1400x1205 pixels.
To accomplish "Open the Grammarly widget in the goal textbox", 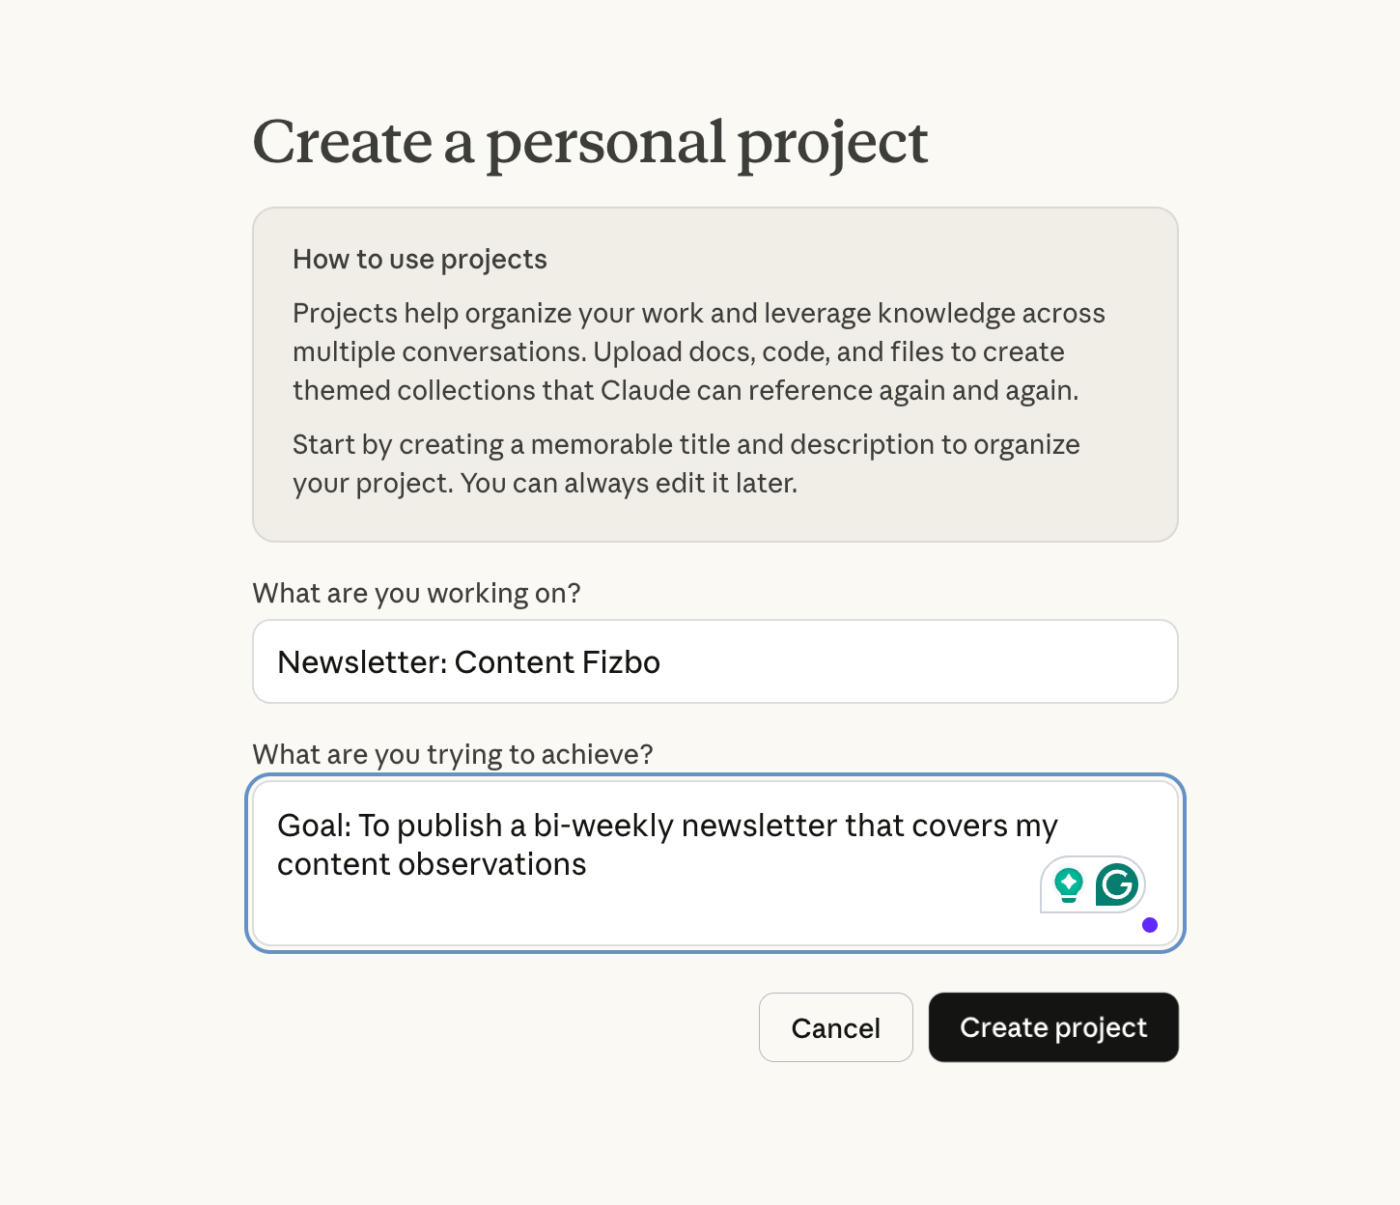I will [x=1093, y=884].
